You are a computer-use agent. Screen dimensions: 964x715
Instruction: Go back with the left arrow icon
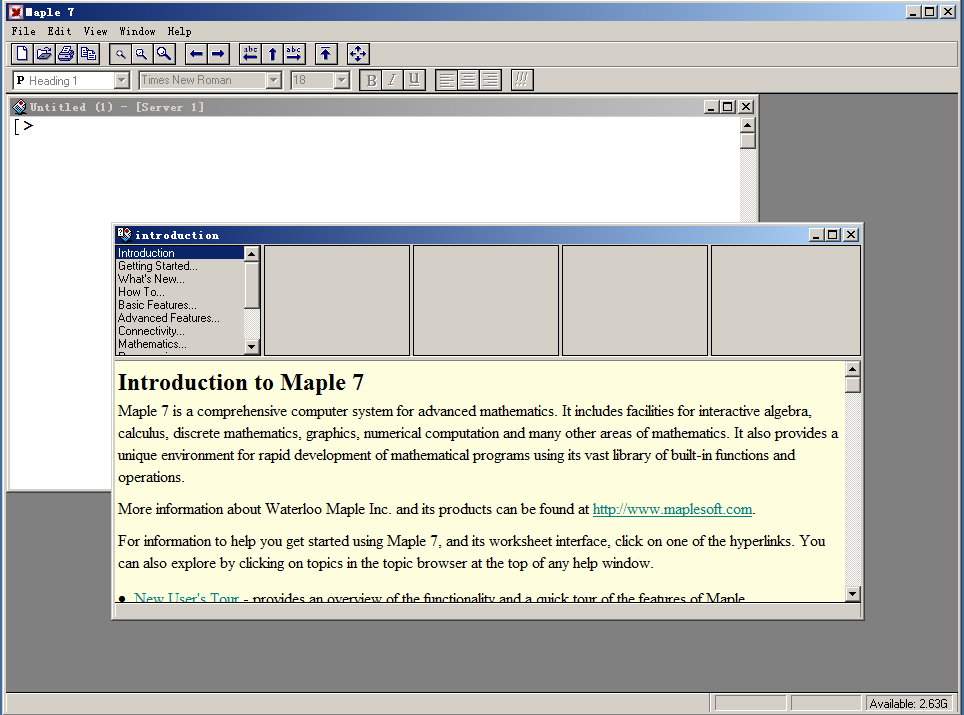pyautogui.click(x=196, y=54)
